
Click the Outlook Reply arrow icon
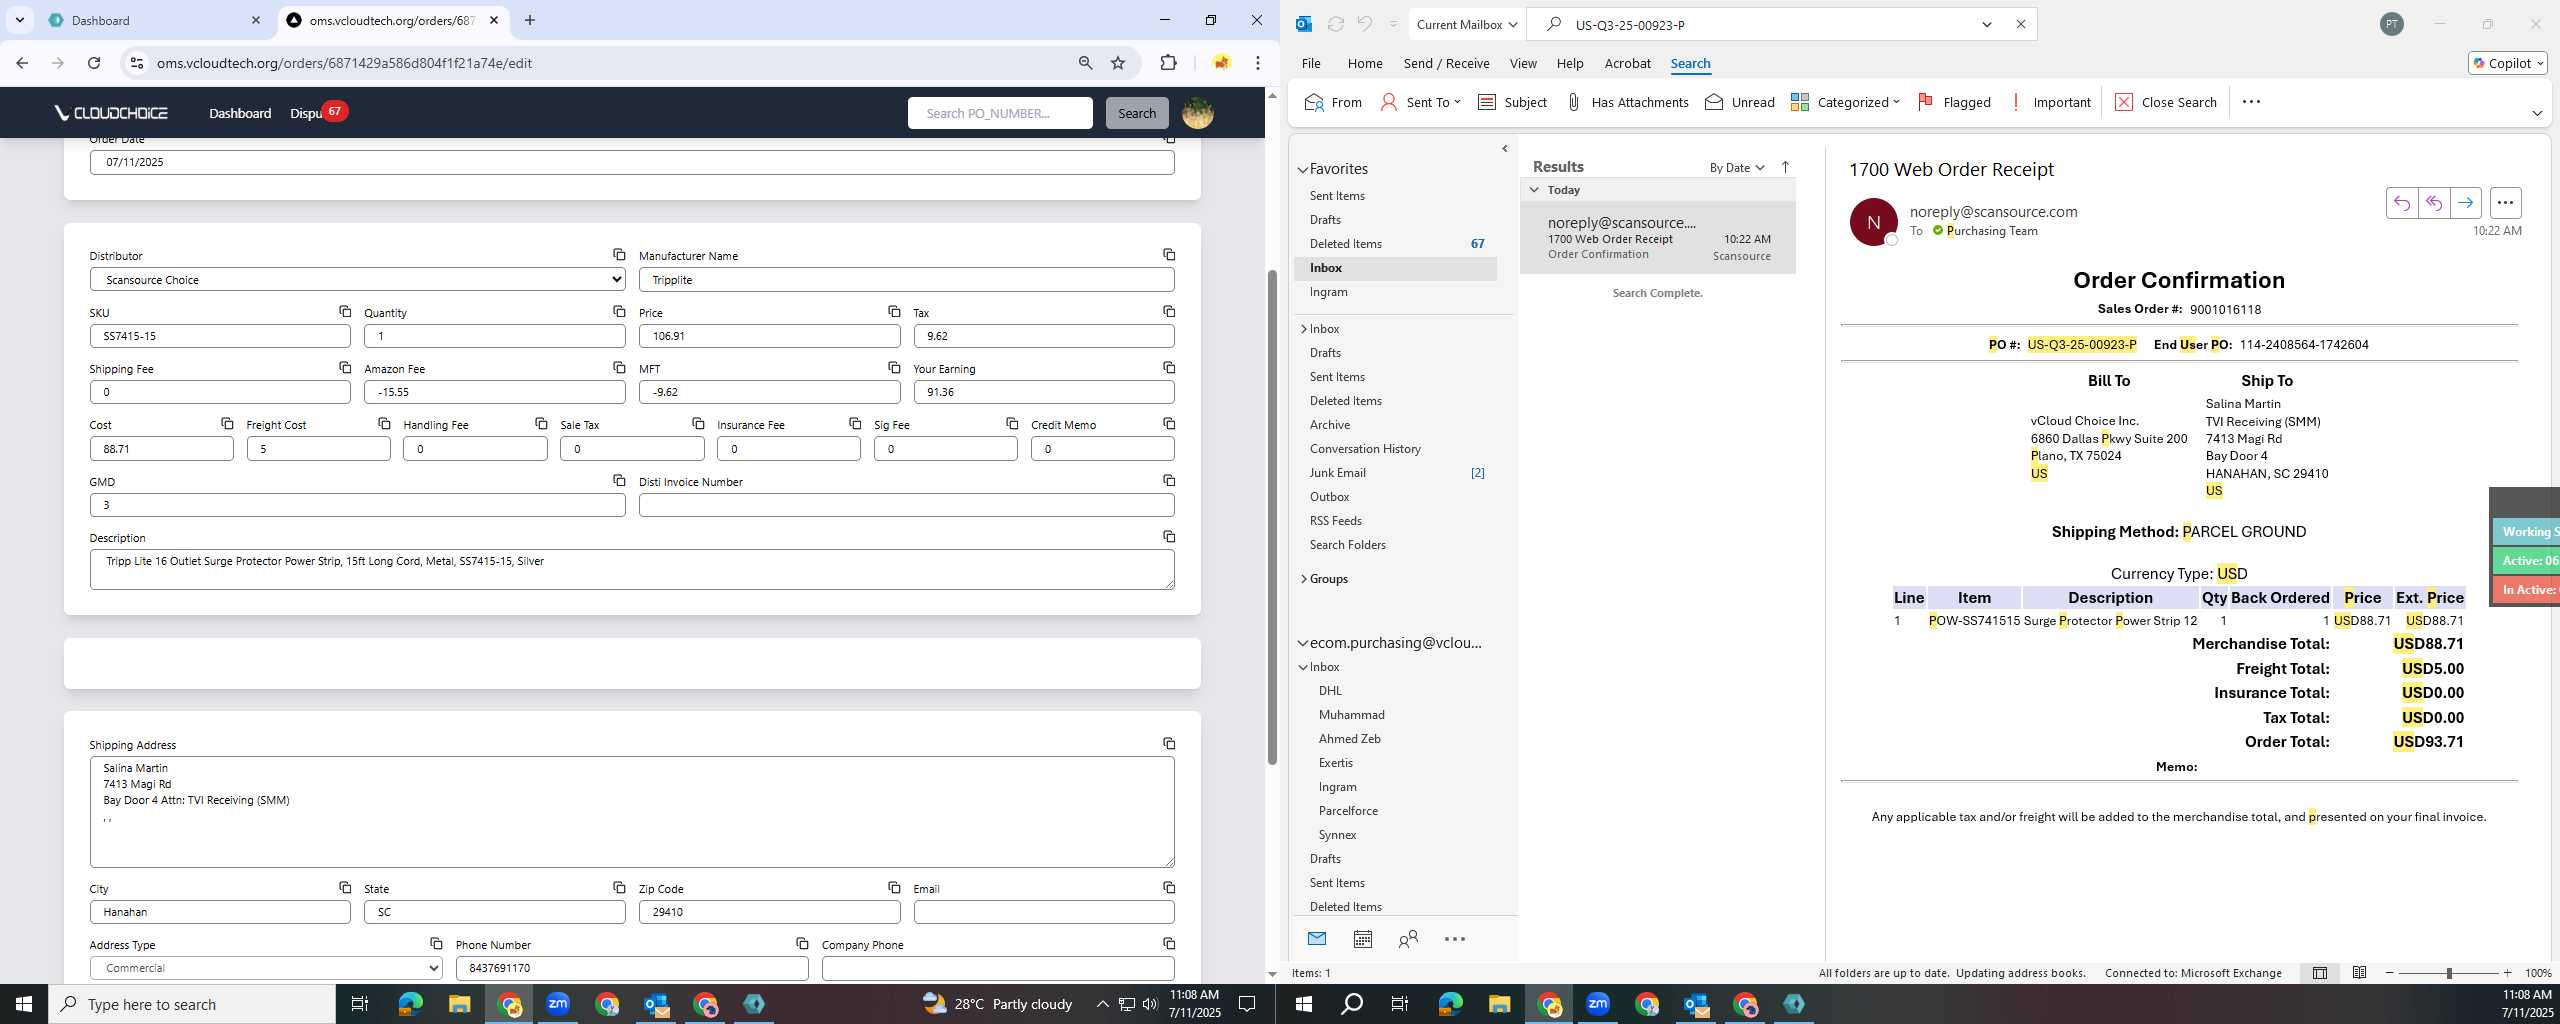point(2401,203)
